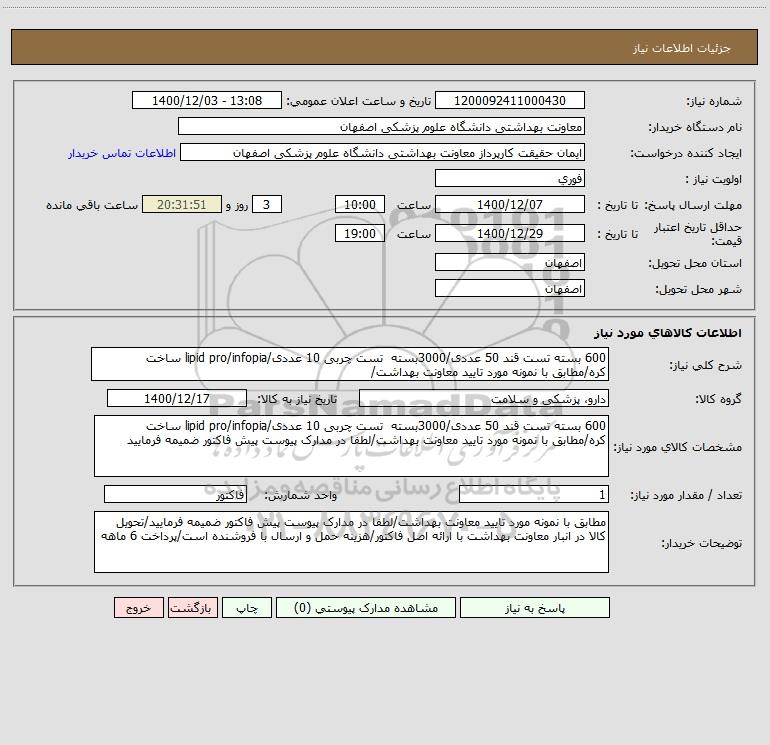
Task: Click the response deadline date 1400/12/07
Action: [x=510, y=204]
